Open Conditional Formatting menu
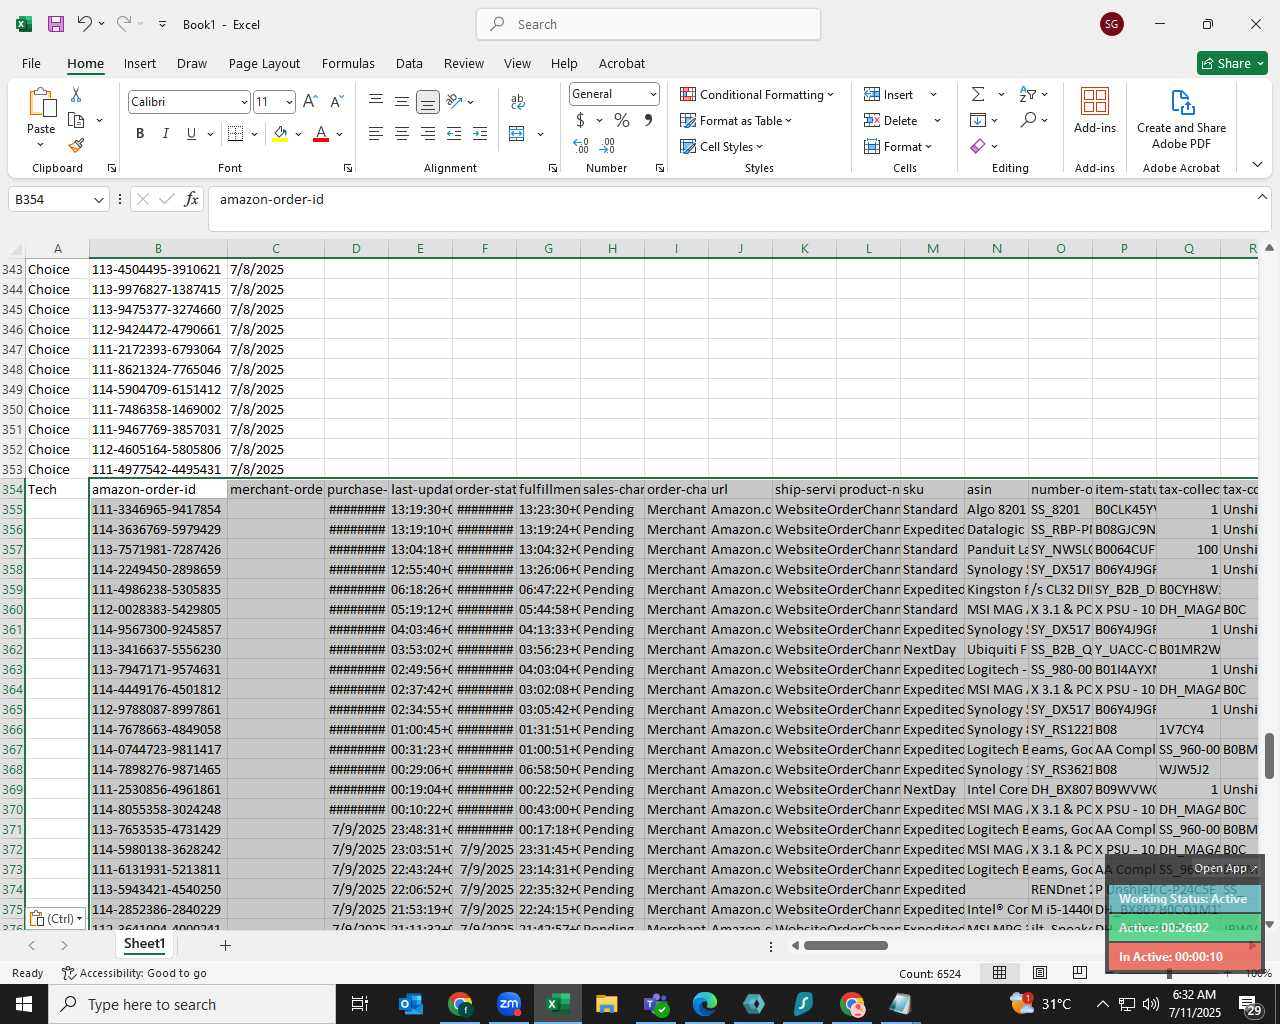 click(x=757, y=94)
